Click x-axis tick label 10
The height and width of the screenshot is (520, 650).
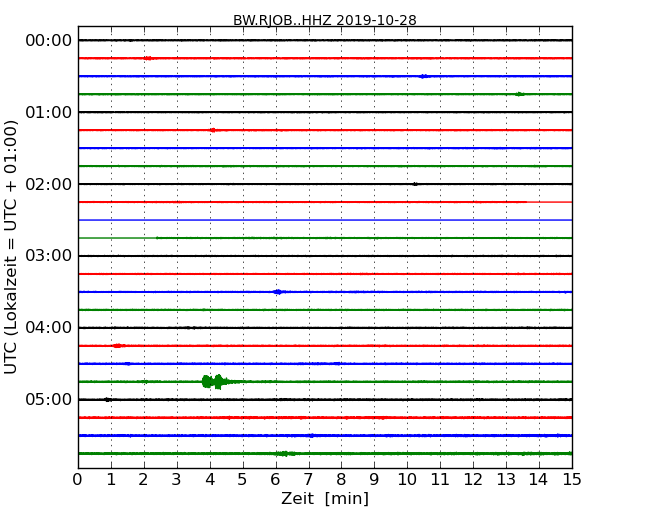pyautogui.click(x=407, y=480)
